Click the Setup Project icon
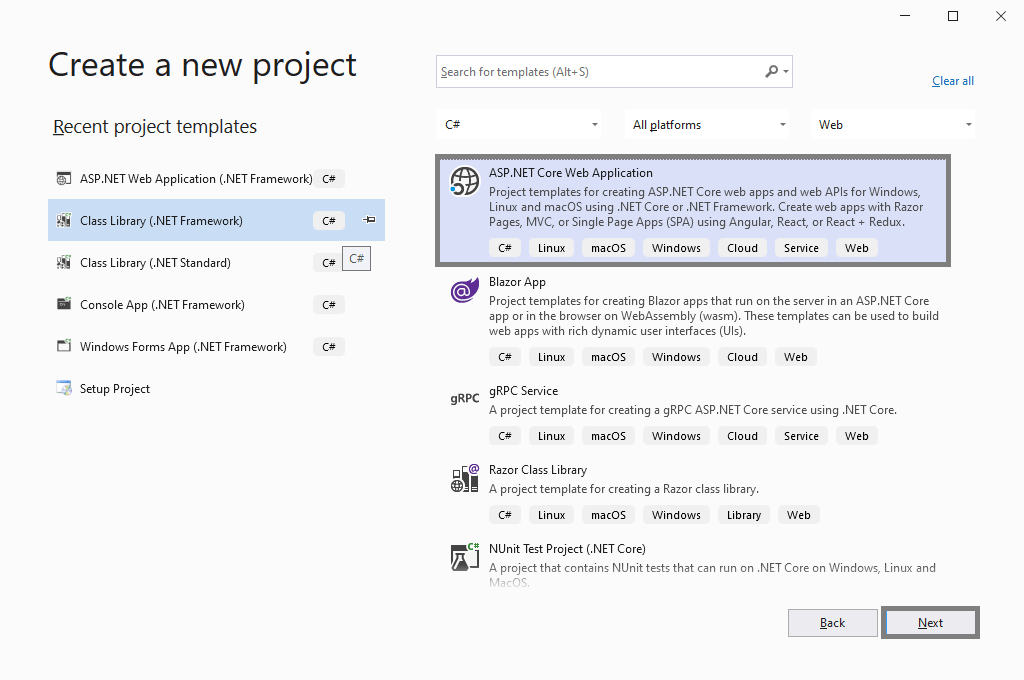 click(63, 388)
